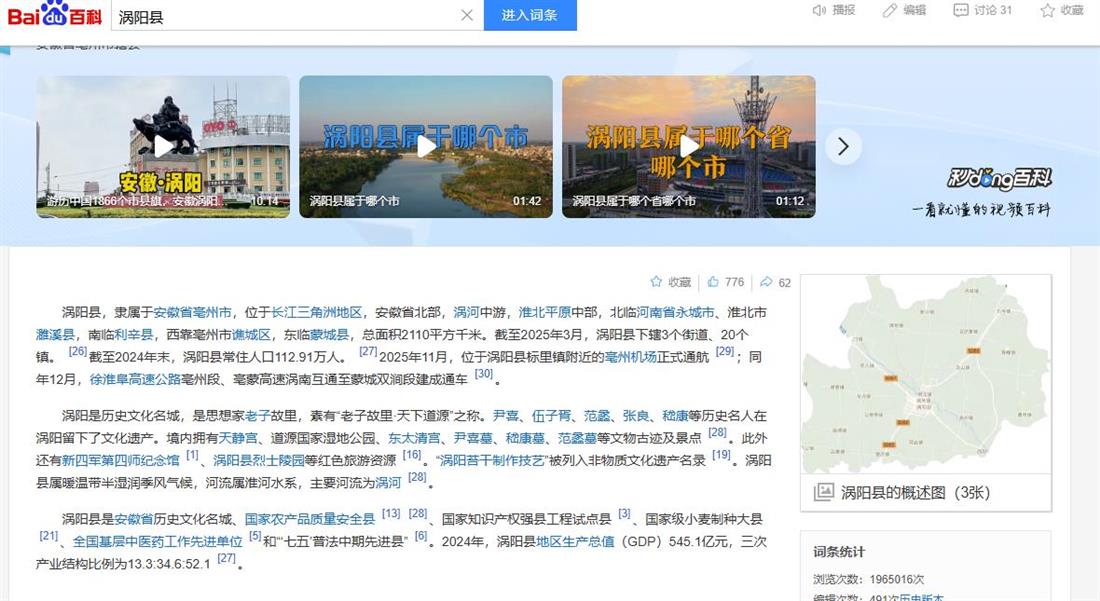Viewport: 1100px width, 601px height.
Task: Open the 编辑 pencil edit icon
Action: [890, 10]
